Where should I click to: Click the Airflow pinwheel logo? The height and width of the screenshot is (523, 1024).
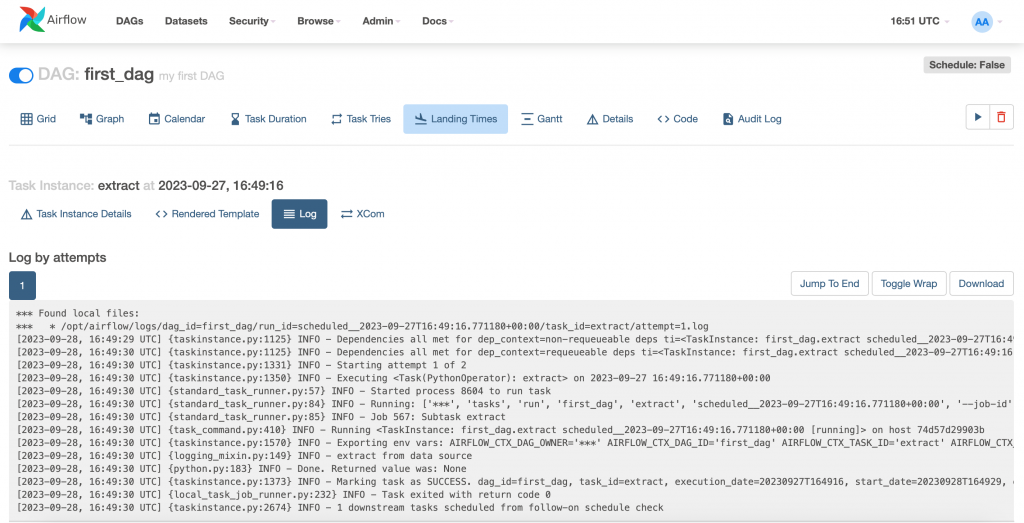[33, 20]
